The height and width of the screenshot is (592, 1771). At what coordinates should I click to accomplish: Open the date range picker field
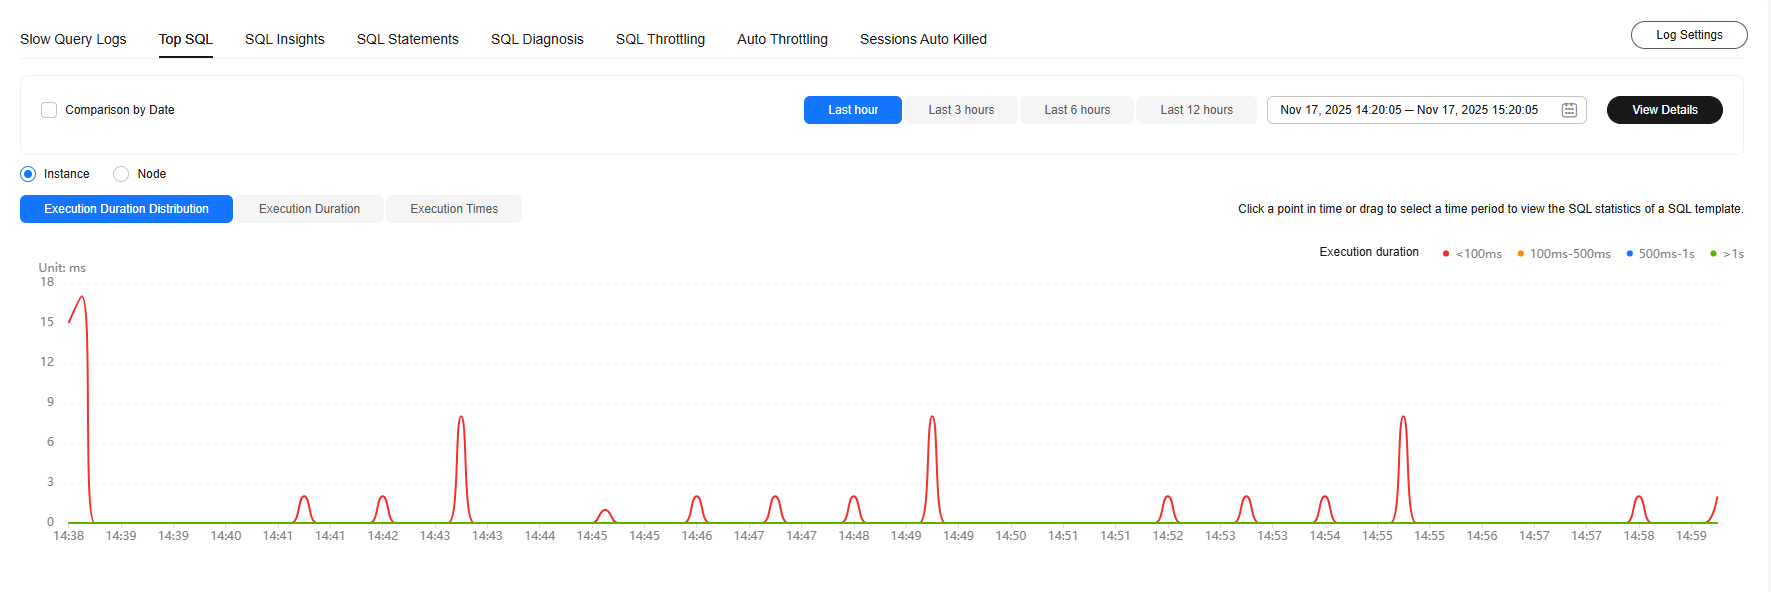[1410, 110]
